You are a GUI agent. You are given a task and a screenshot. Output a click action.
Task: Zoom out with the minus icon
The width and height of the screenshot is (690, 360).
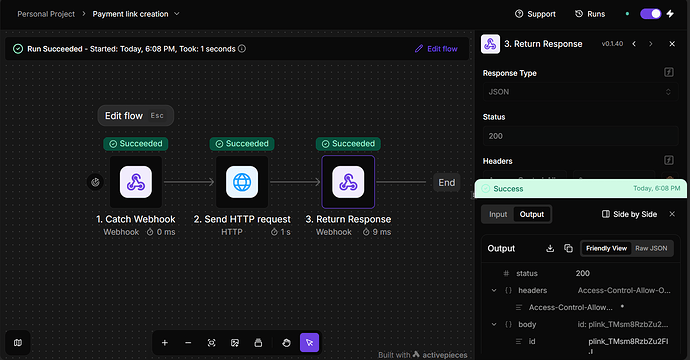[188, 342]
